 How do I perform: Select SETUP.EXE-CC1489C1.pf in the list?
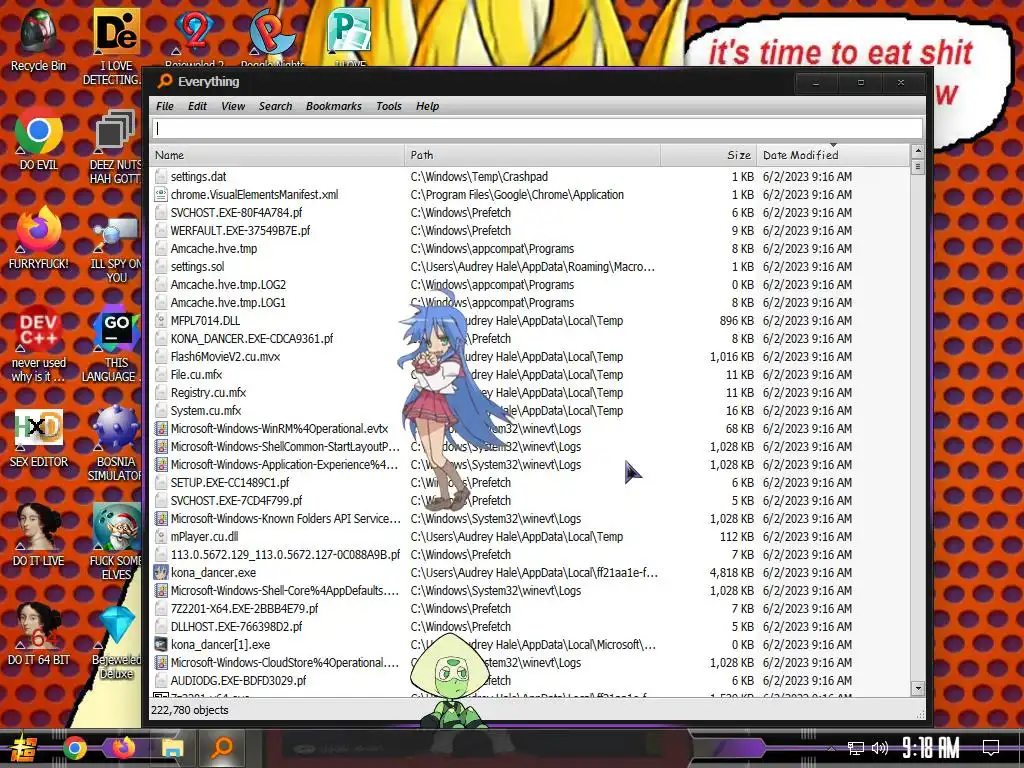530,483
